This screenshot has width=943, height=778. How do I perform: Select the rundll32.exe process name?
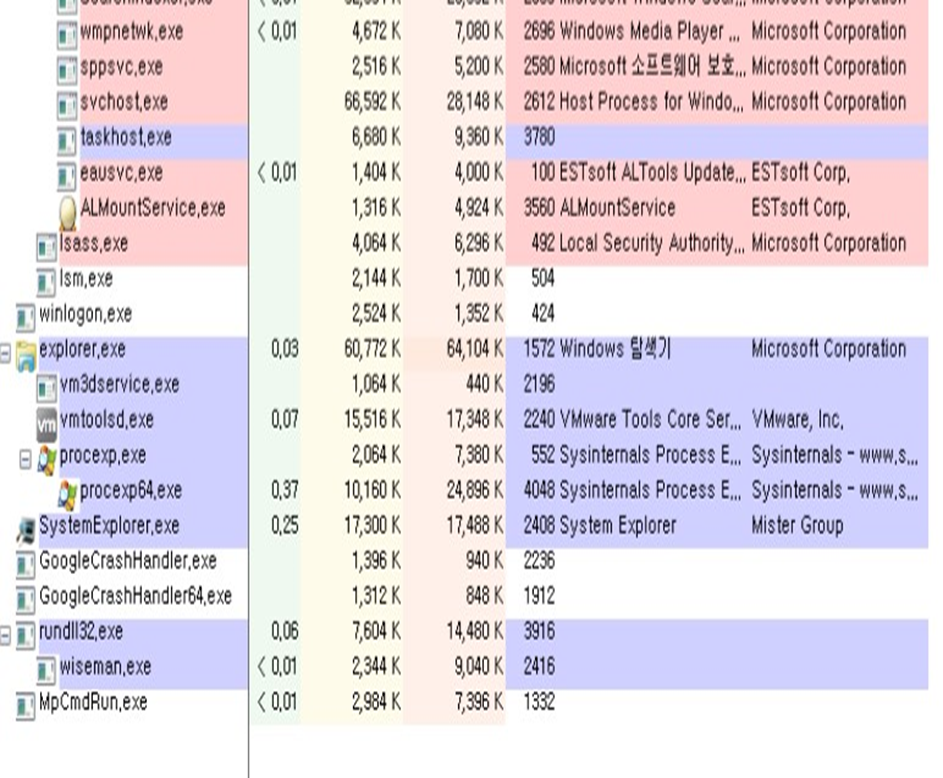pos(81,632)
